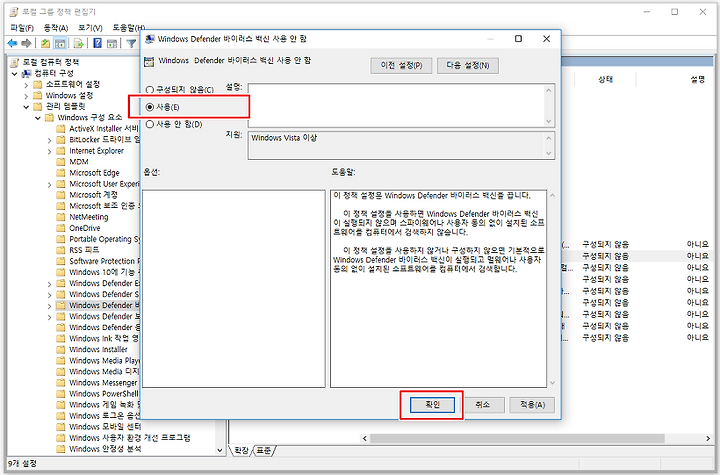Click the folder icon beside Windows 설정
The height and width of the screenshot is (475, 720).
click(38, 96)
